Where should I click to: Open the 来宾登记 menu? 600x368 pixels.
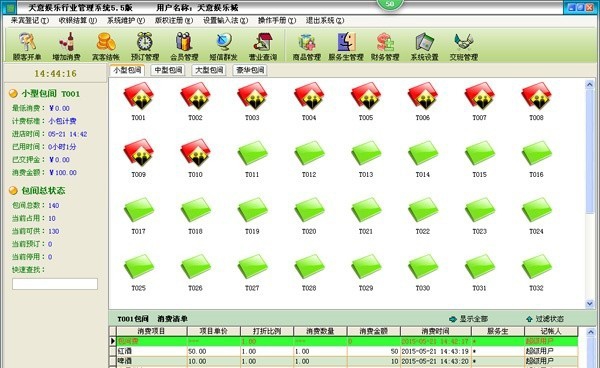(x=30, y=21)
